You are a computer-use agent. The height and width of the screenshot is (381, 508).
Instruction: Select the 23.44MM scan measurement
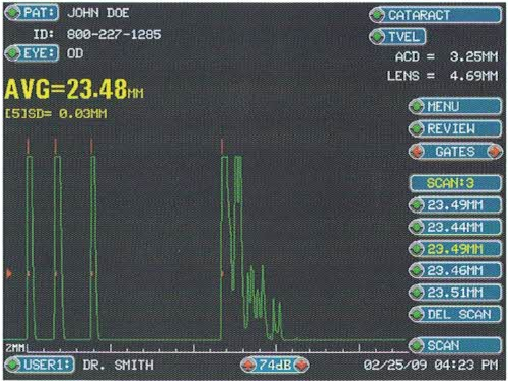(455, 227)
